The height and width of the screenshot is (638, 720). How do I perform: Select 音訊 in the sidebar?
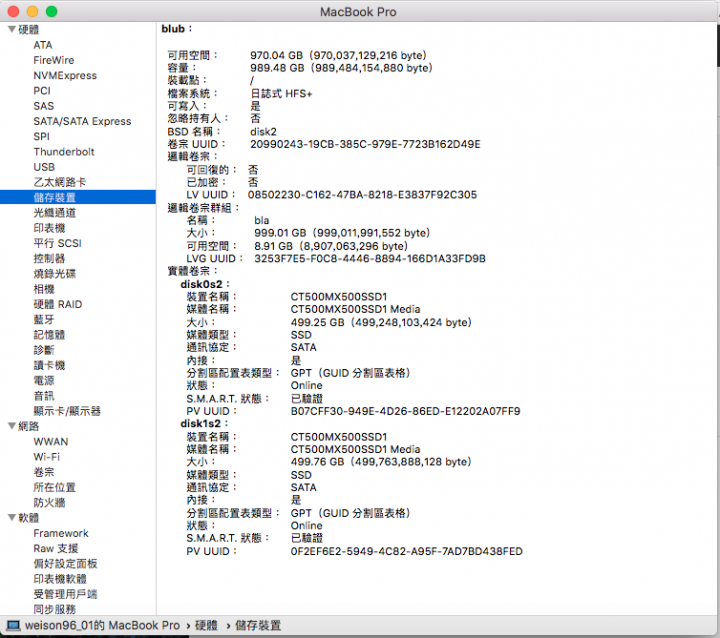(x=44, y=395)
